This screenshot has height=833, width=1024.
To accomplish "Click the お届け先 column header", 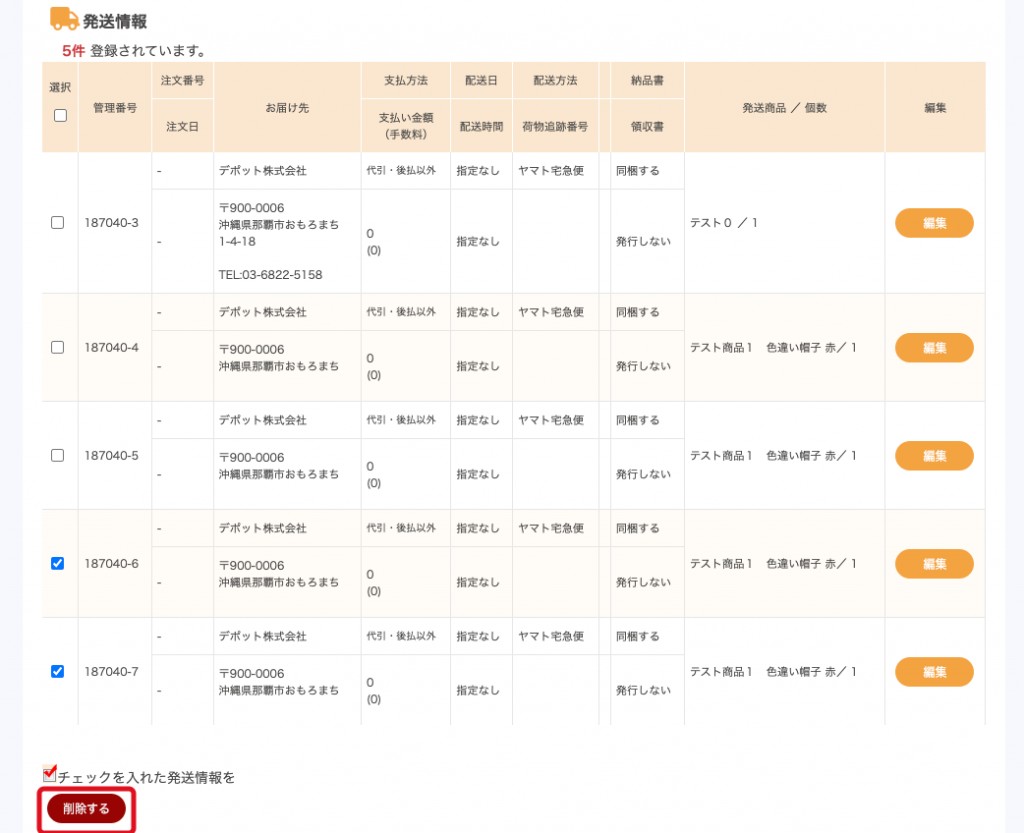I will coord(287,107).
